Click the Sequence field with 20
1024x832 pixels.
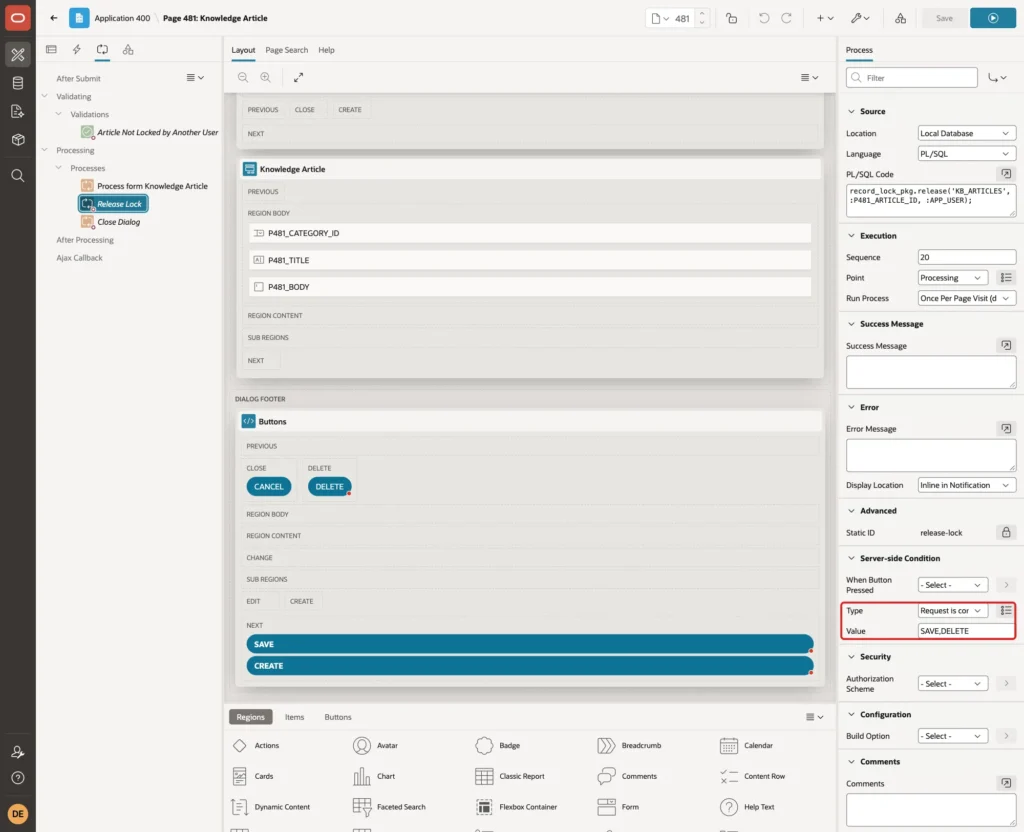(x=967, y=257)
